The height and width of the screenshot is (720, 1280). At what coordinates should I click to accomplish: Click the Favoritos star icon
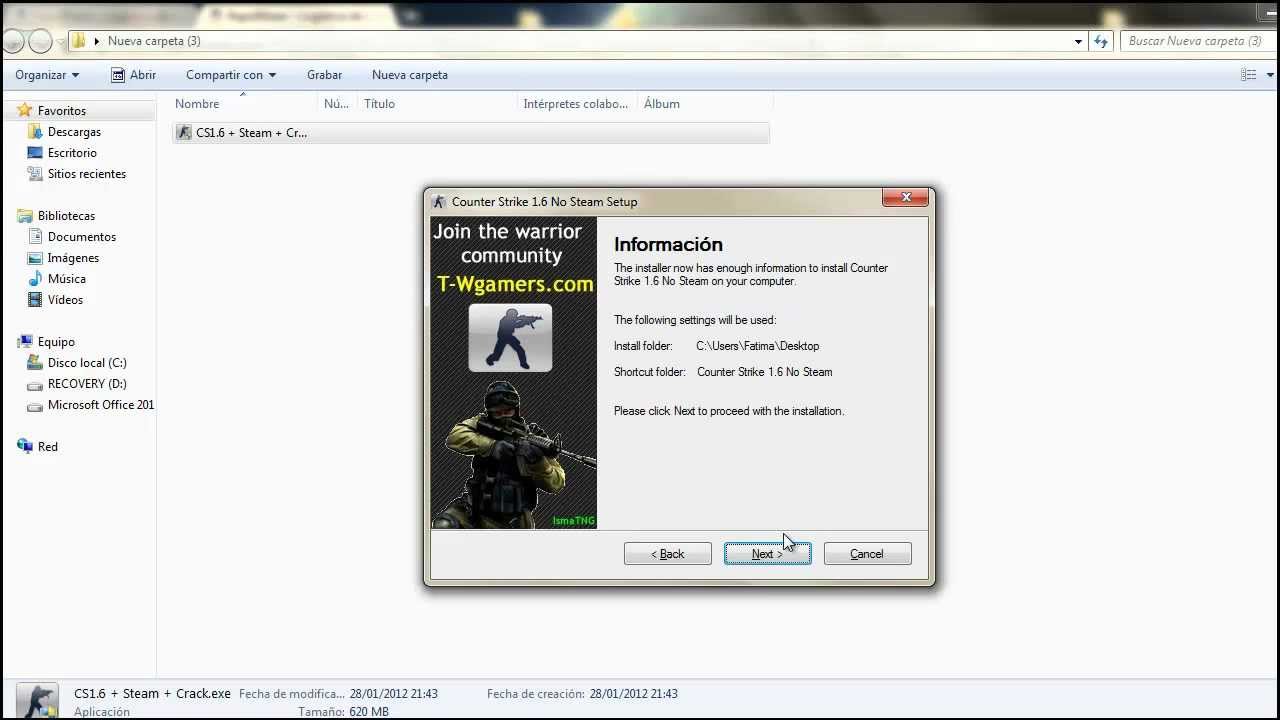click(x=25, y=110)
